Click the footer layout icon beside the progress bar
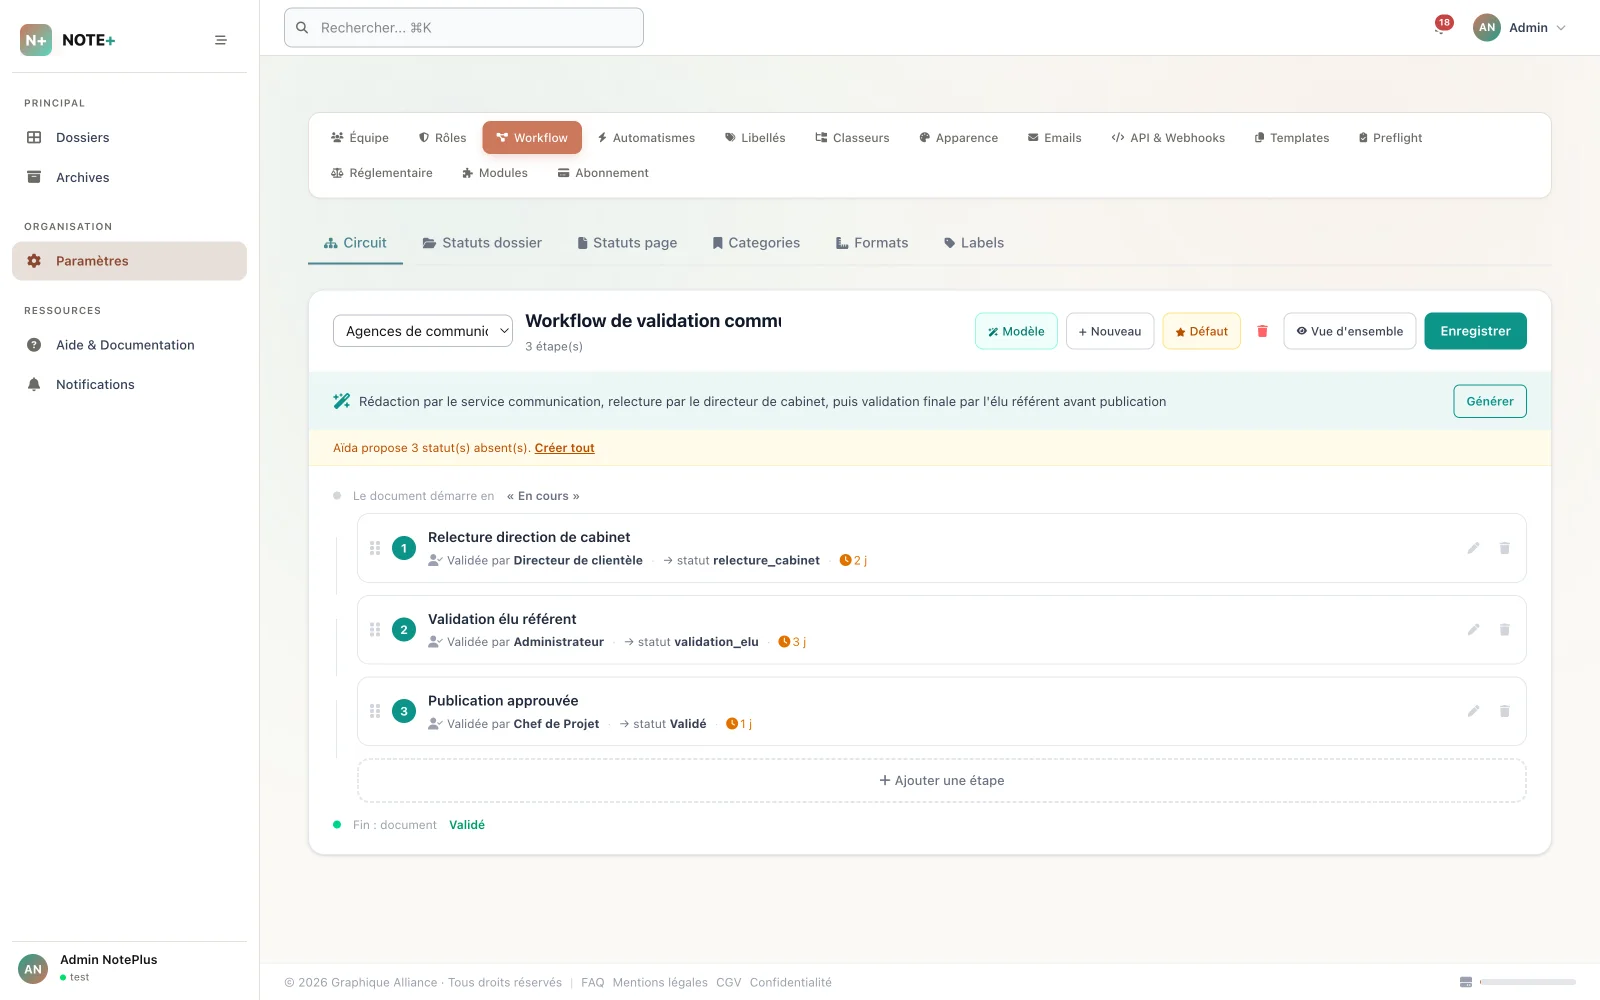 pyautogui.click(x=1466, y=982)
